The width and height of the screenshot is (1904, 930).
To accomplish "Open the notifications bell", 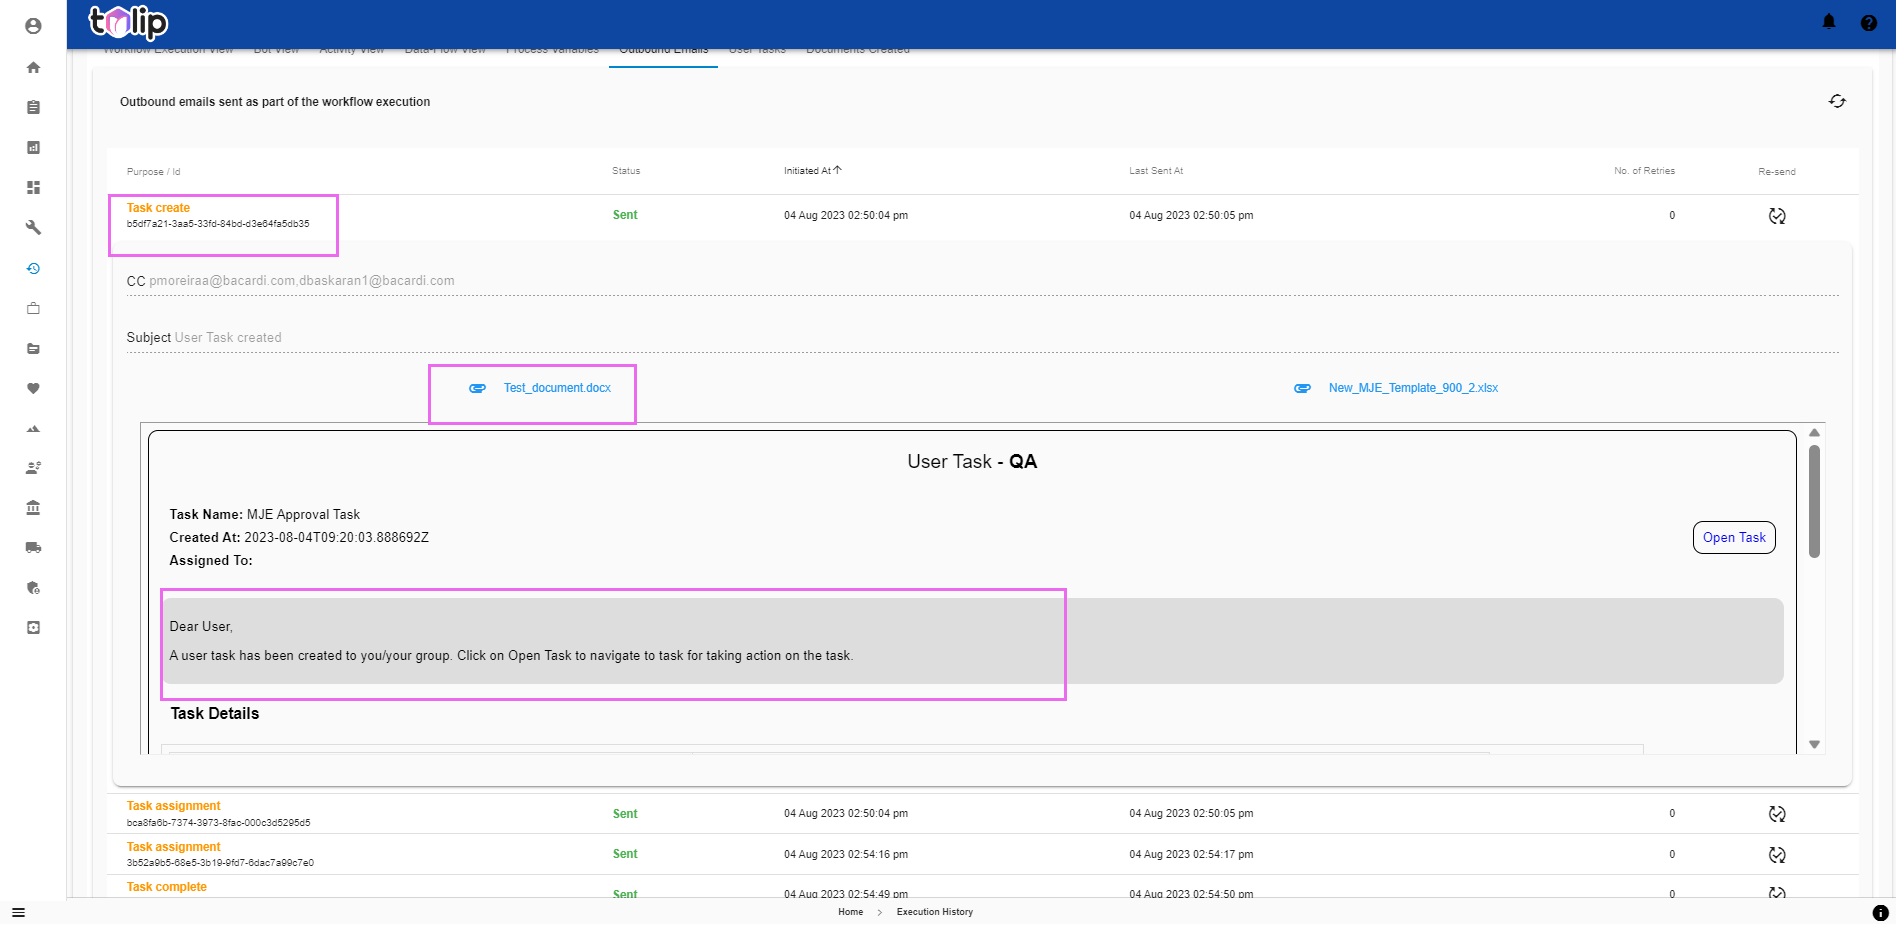I will click(1829, 21).
